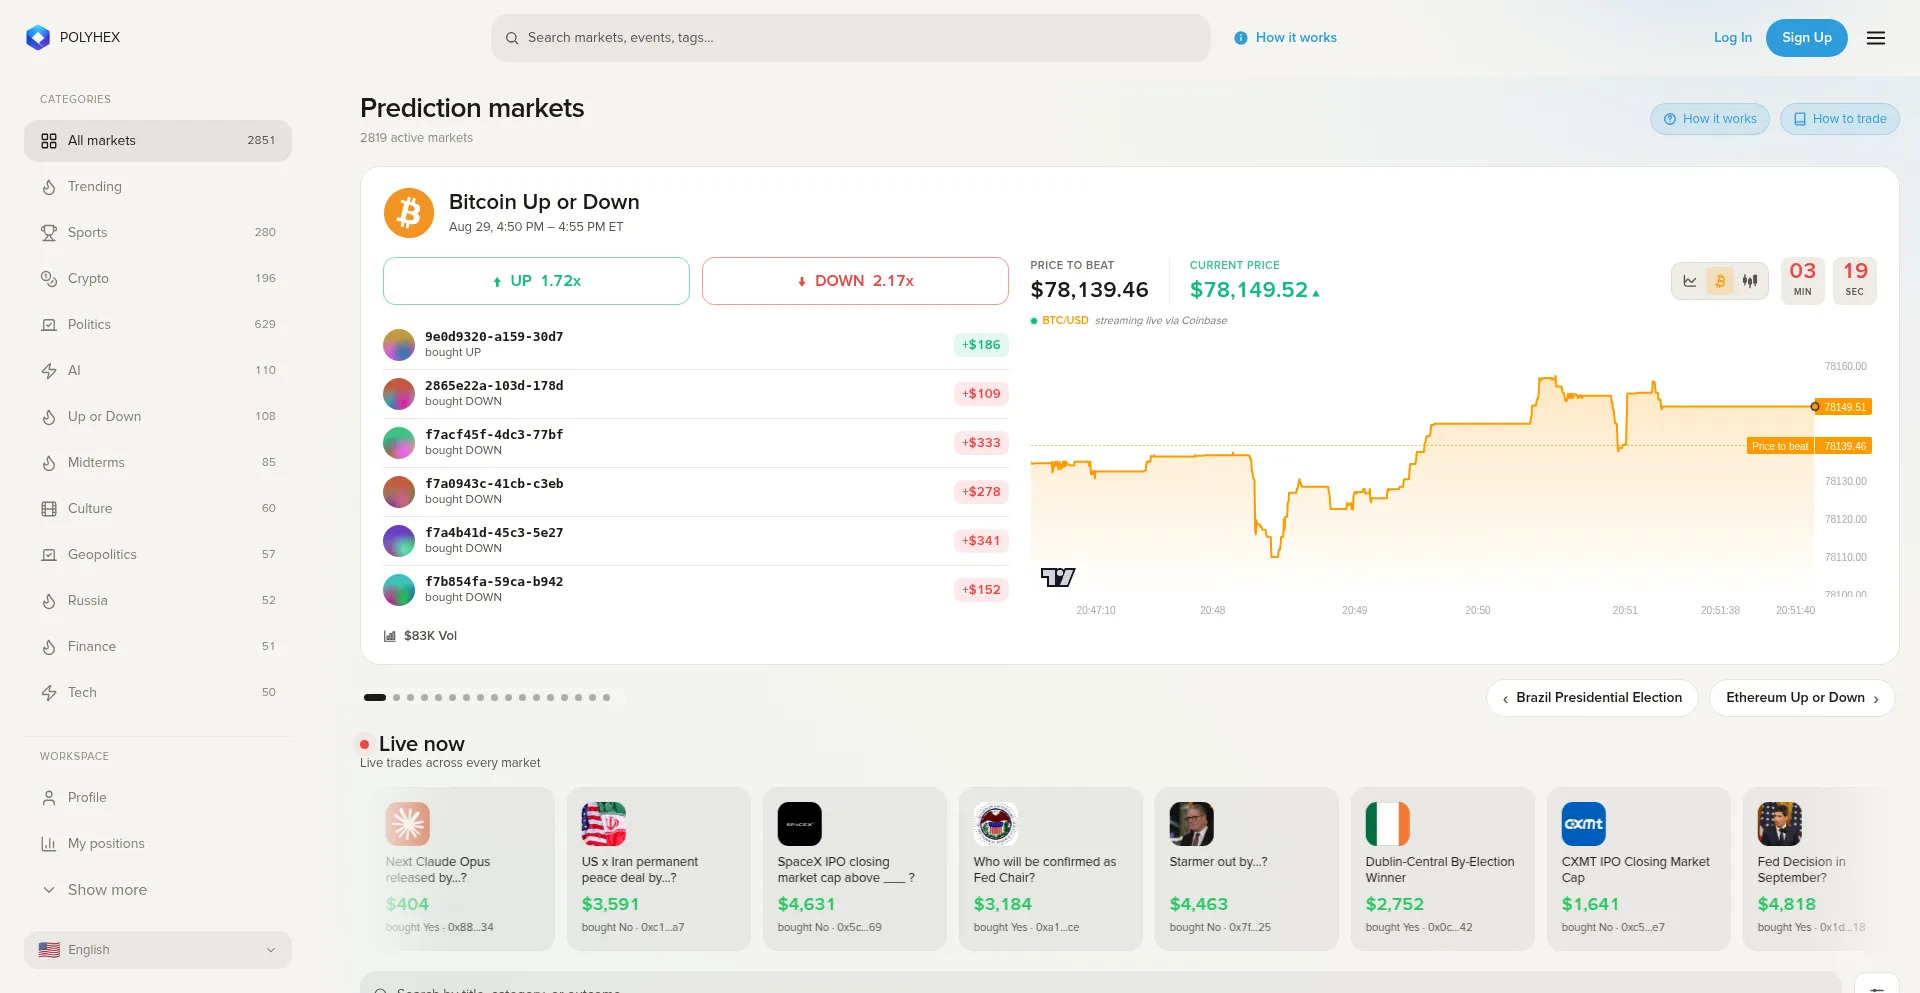Bet DOWN at 2.17x
The image size is (1920, 993).
(855, 281)
